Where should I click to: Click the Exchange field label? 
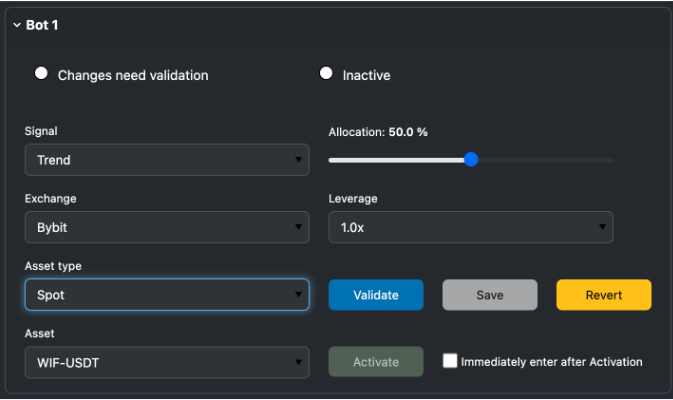coord(51,199)
